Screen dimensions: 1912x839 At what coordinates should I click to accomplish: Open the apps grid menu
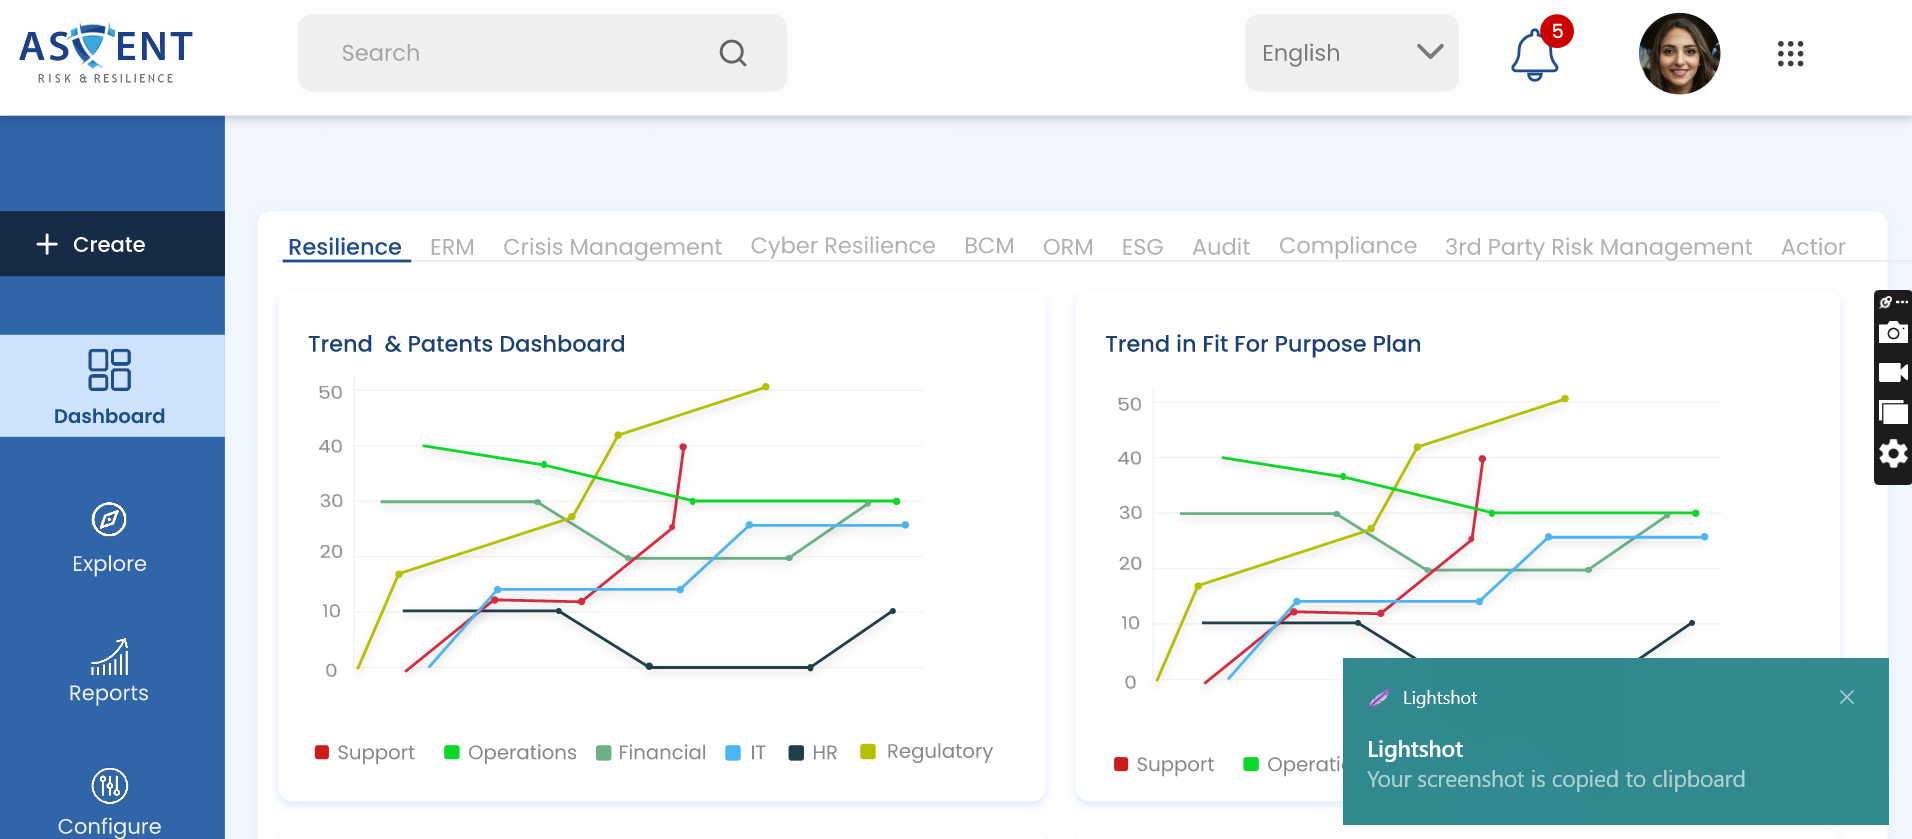click(x=1790, y=54)
